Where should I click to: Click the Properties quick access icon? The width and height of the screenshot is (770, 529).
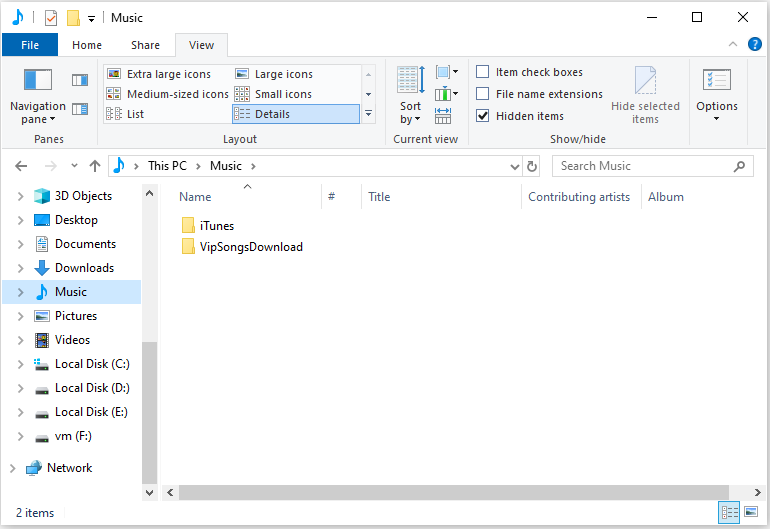tap(51, 18)
